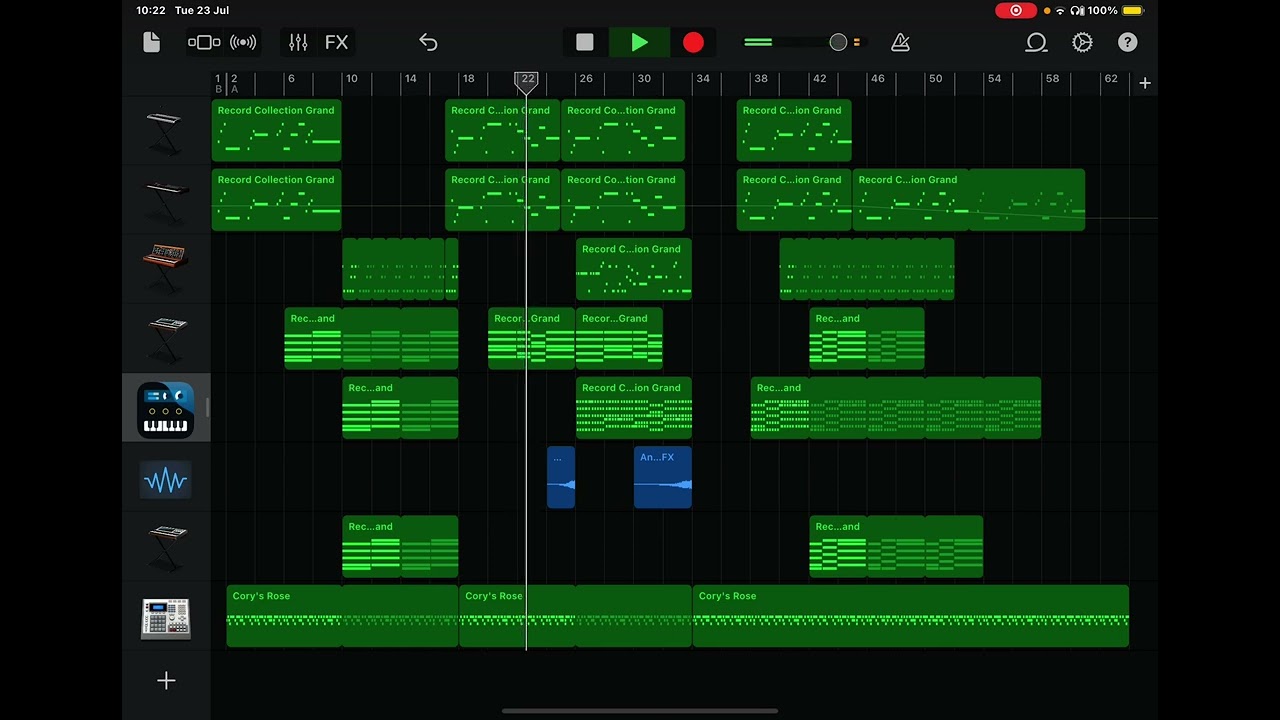Switch to the tracks view button
1280x720 pixels.
coord(204,42)
